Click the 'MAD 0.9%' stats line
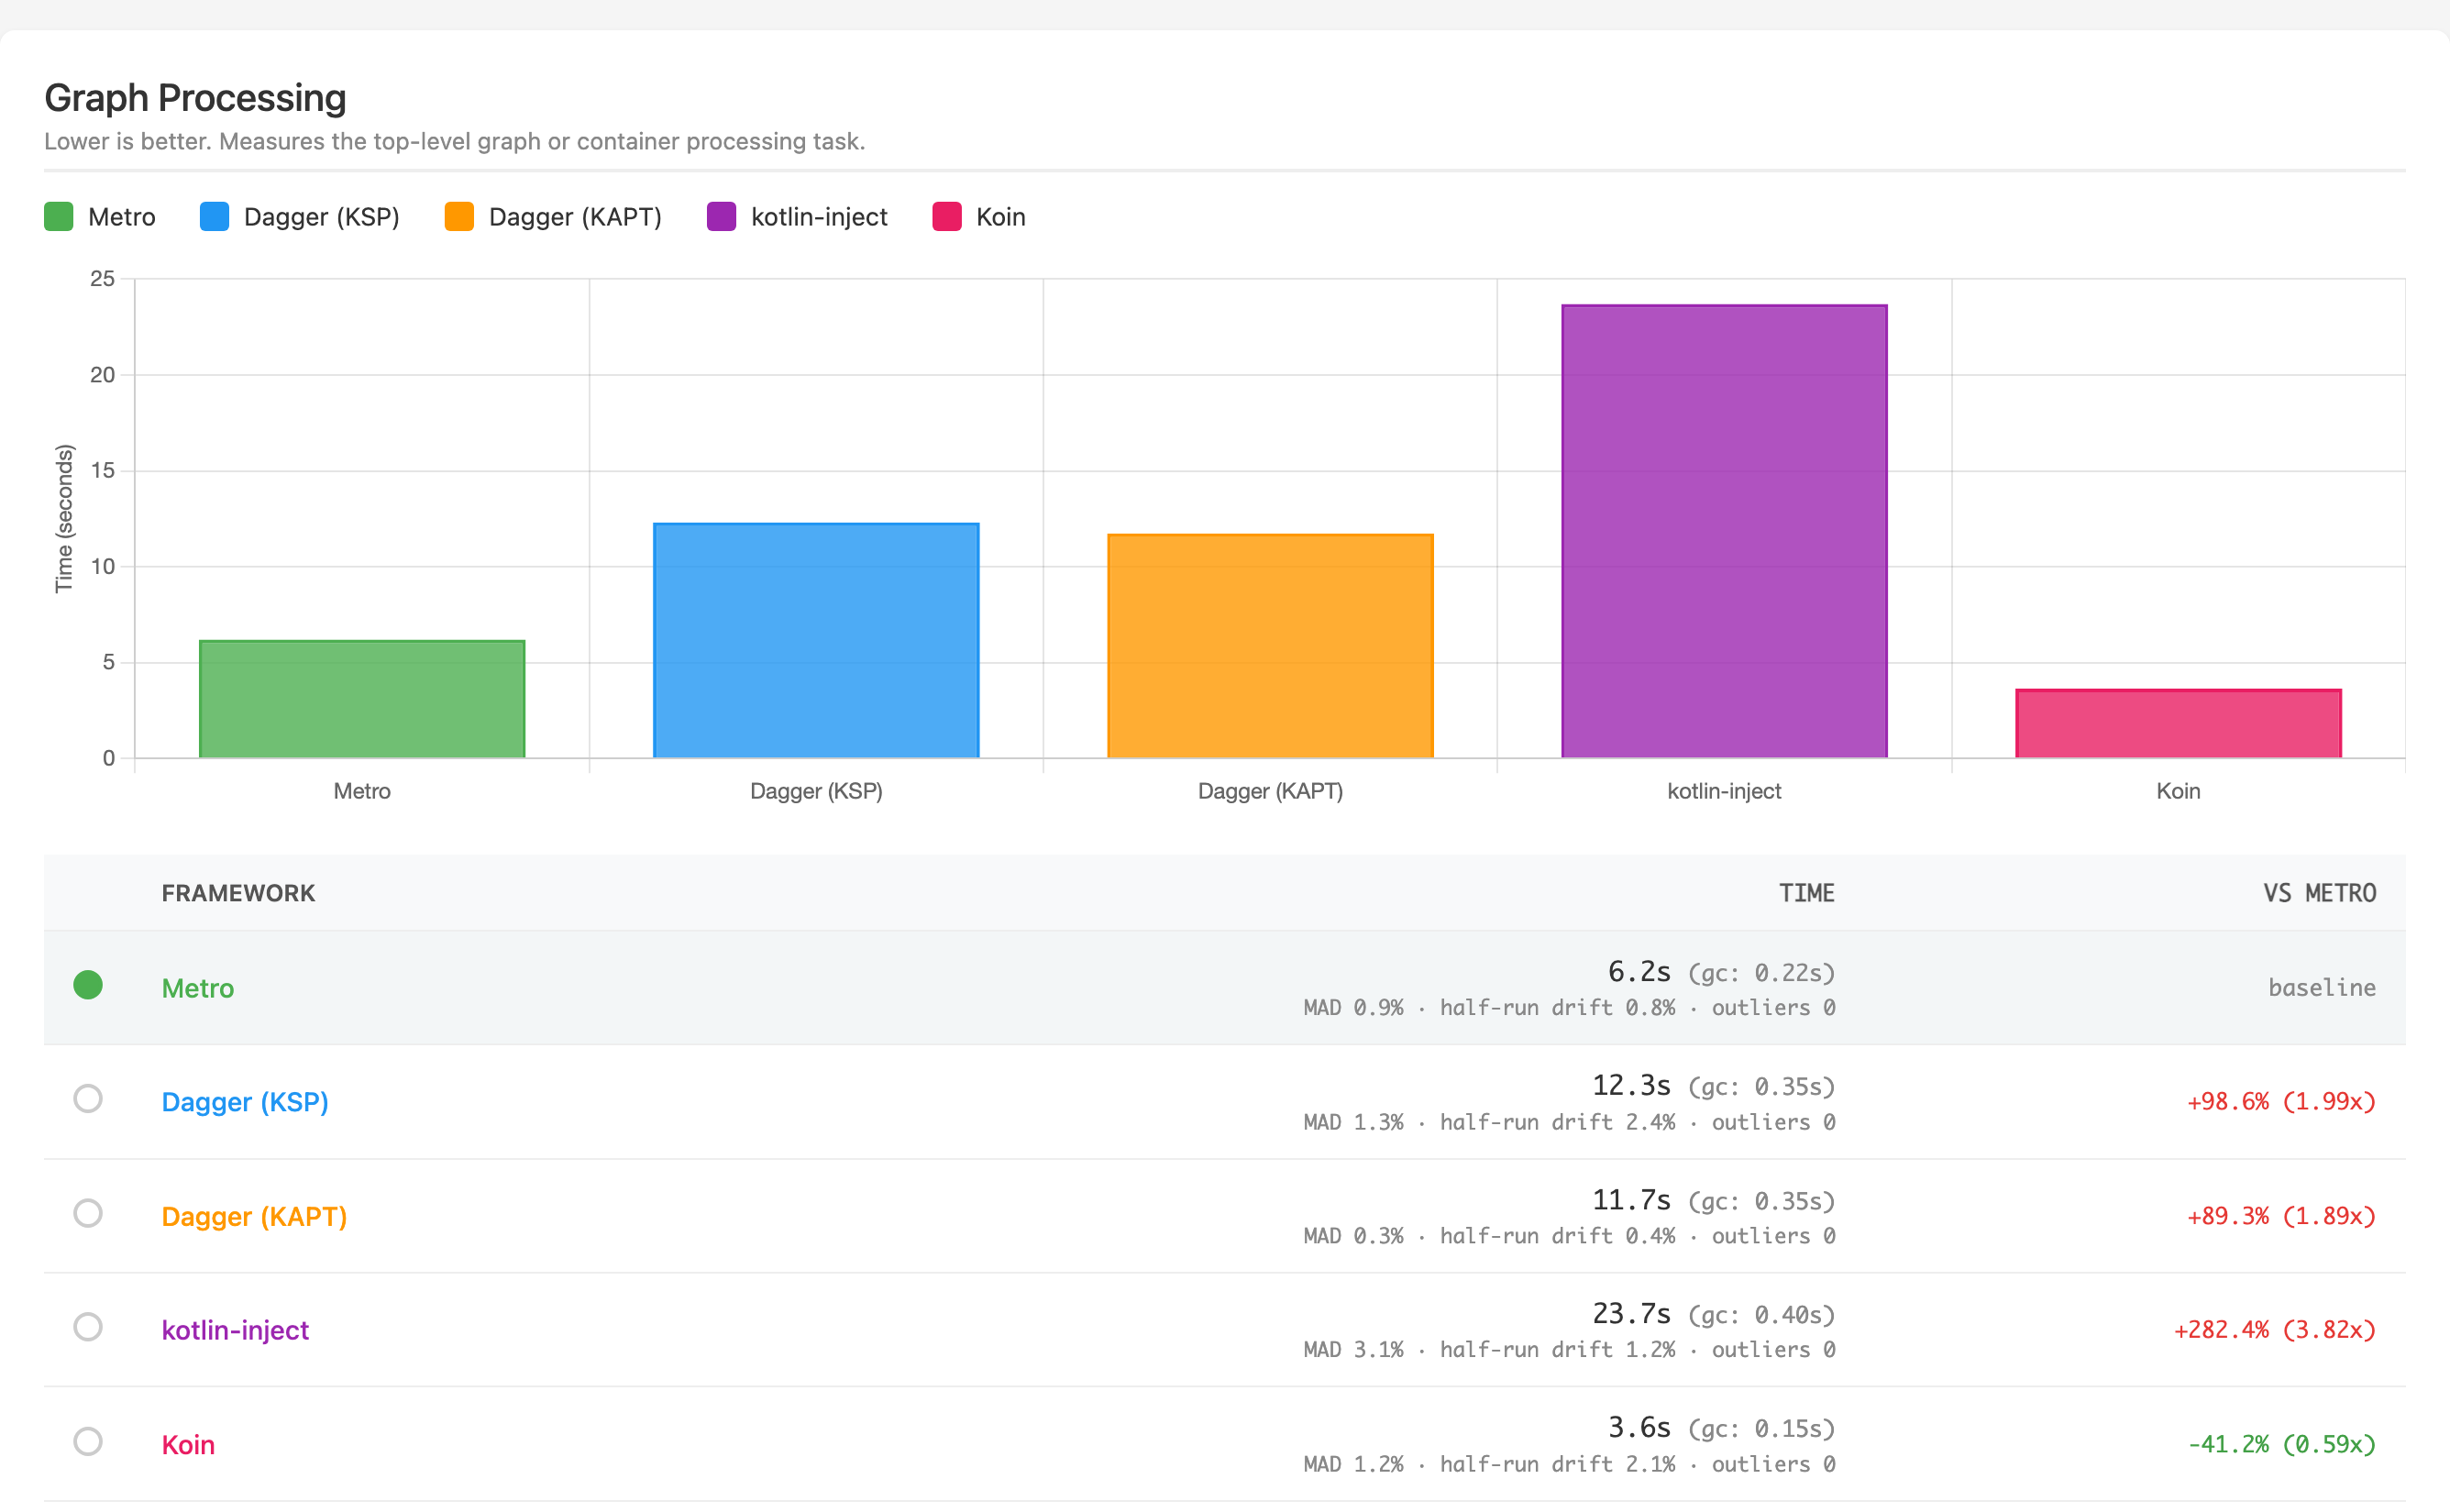Screen dimensions: 2450x1512 [x=1569, y=1008]
